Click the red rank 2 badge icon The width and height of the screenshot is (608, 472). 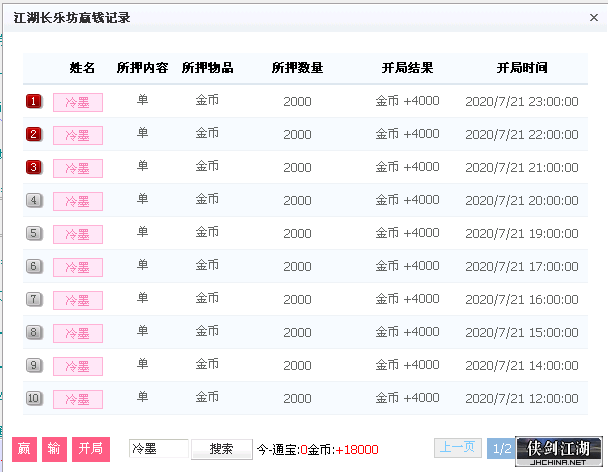(34, 135)
